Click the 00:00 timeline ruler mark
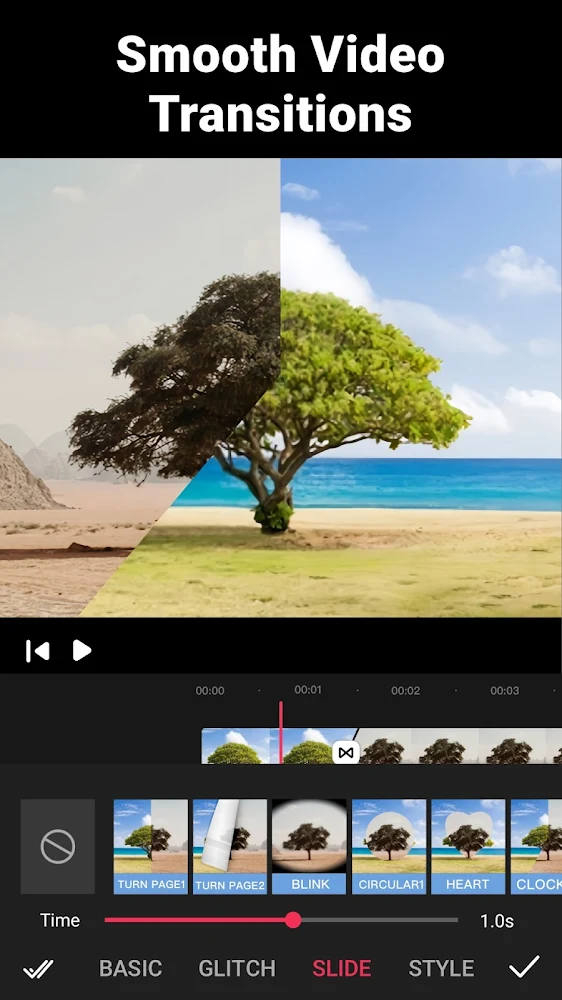 click(210, 691)
